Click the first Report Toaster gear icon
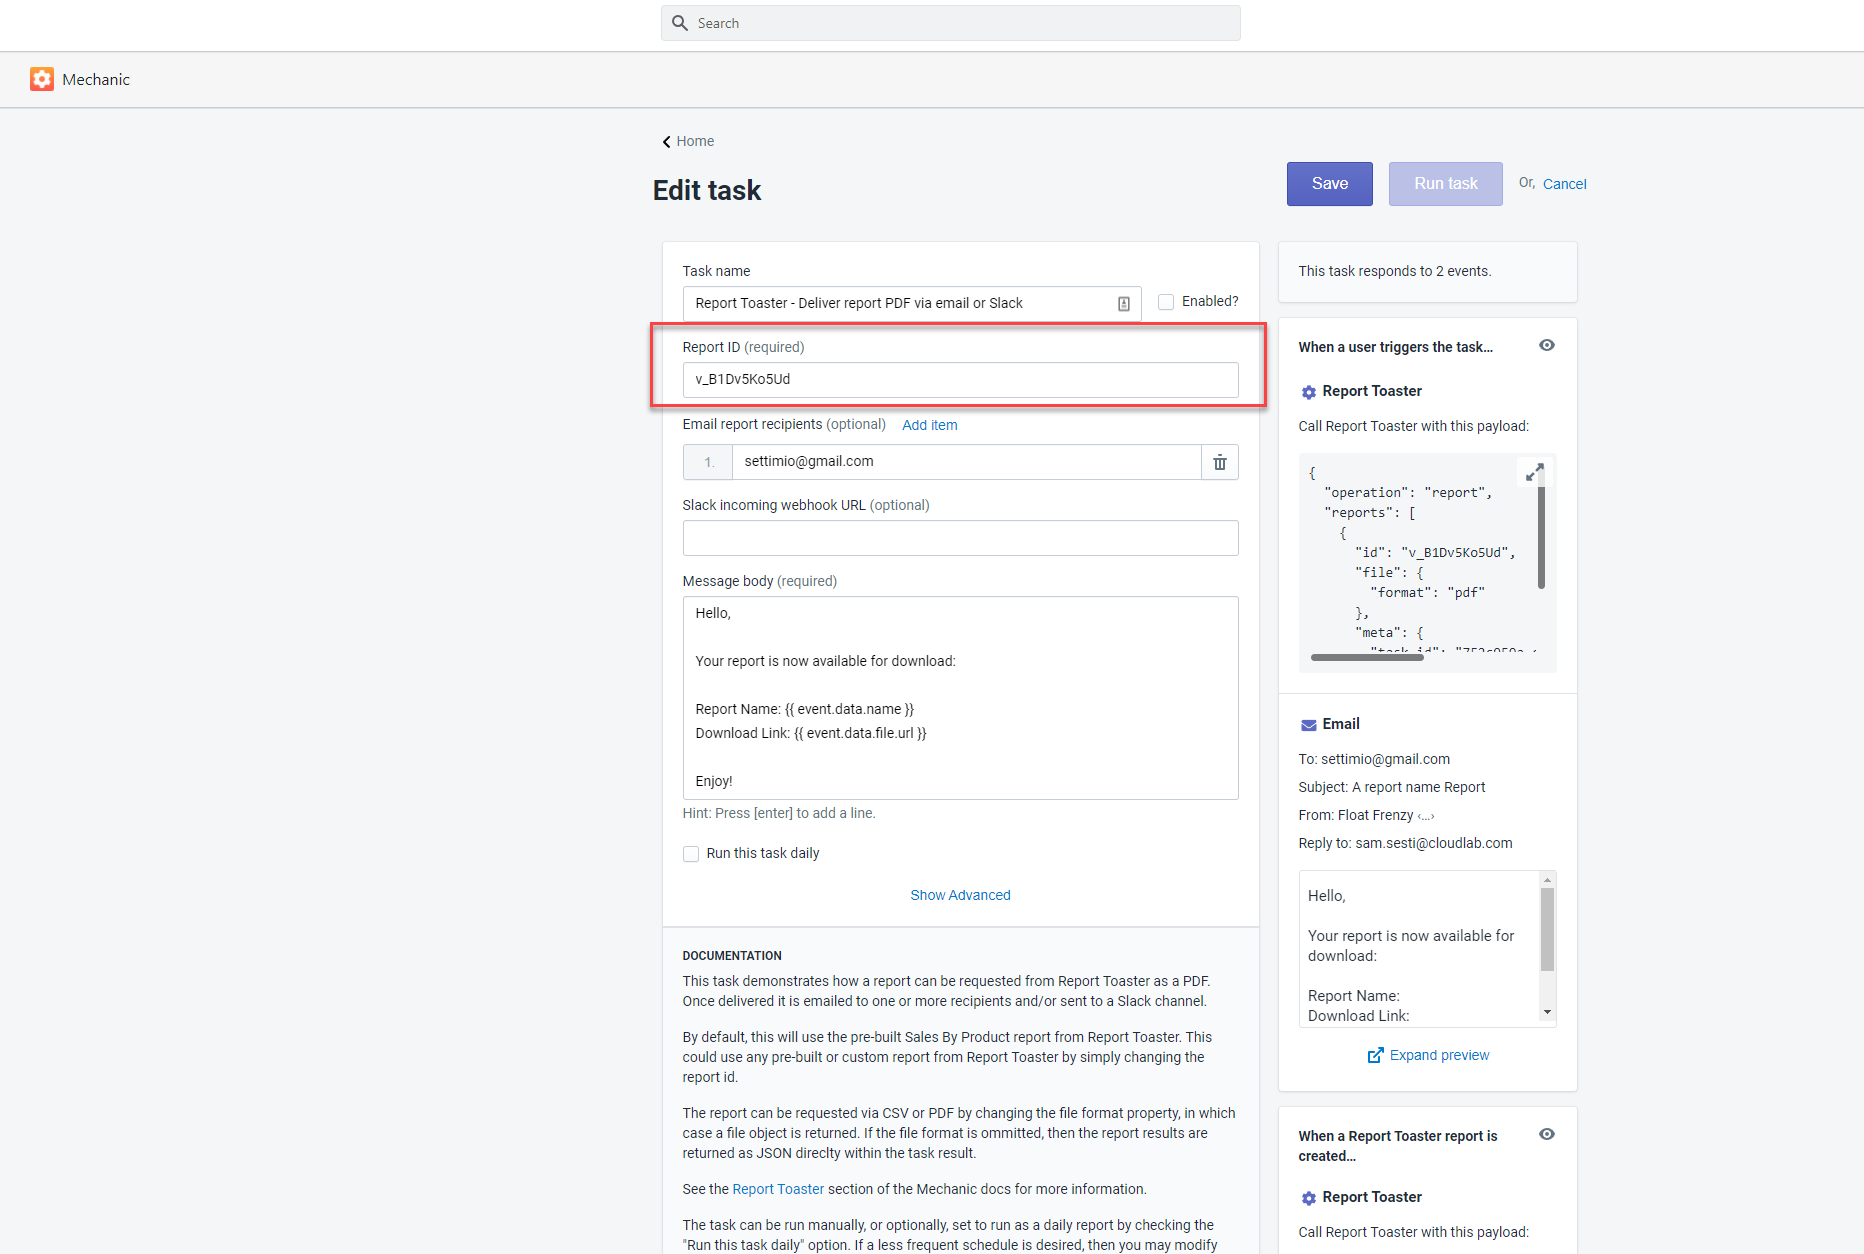Image resolution: width=1864 pixels, height=1254 pixels. tap(1308, 392)
